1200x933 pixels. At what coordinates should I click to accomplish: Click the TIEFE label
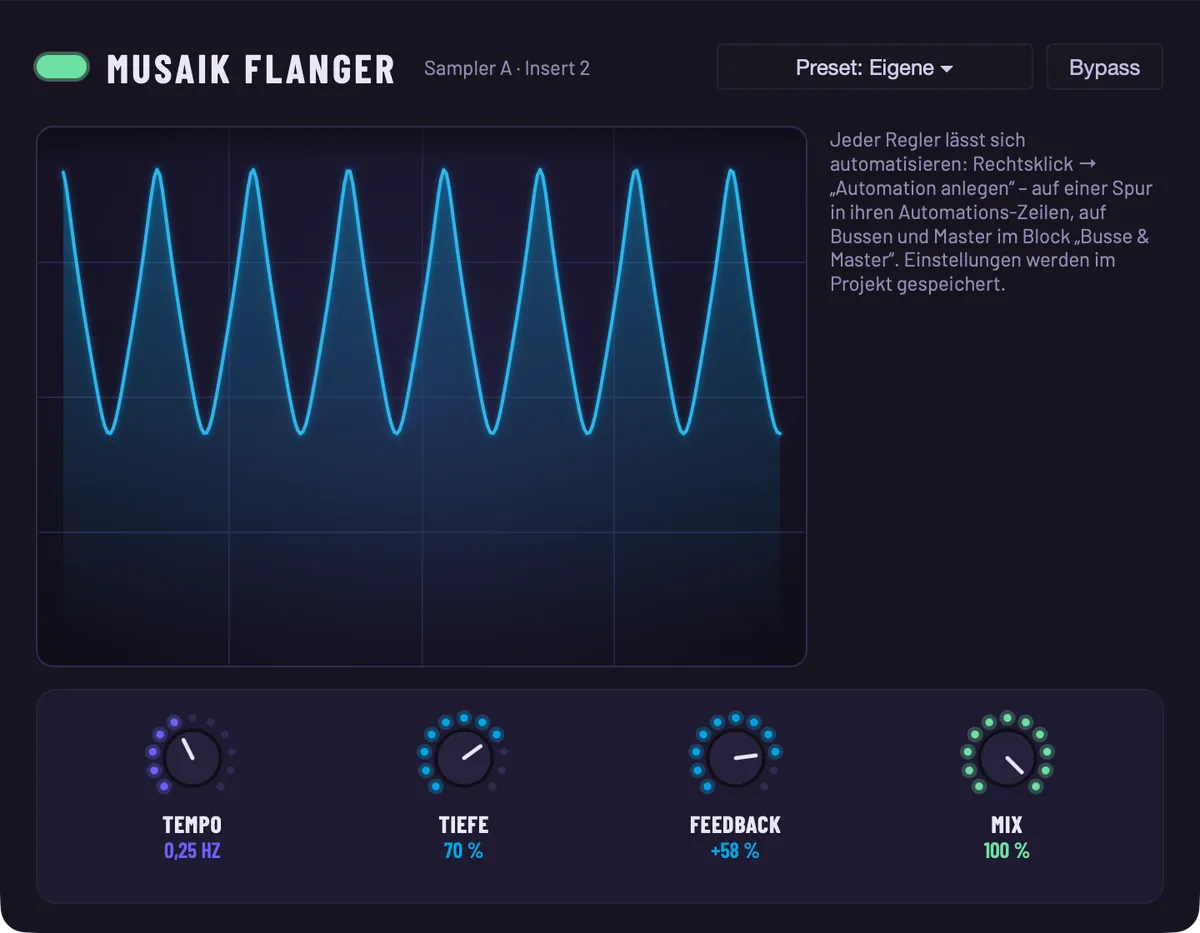click(464, 825)
